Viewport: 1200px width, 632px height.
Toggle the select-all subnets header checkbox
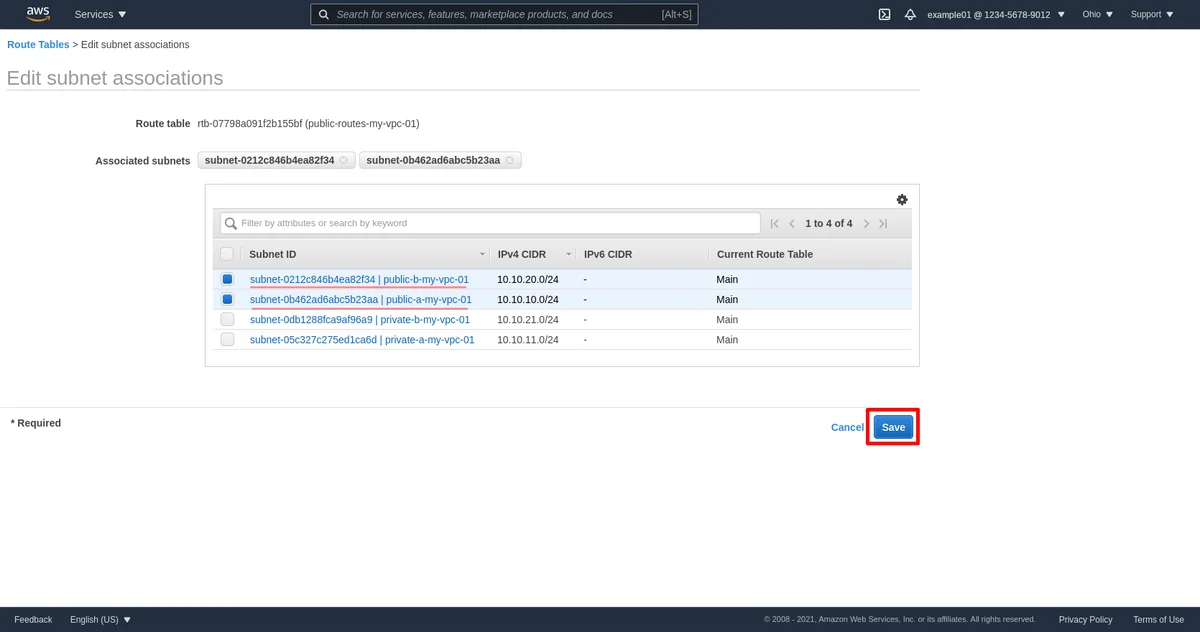click(227, 254)
